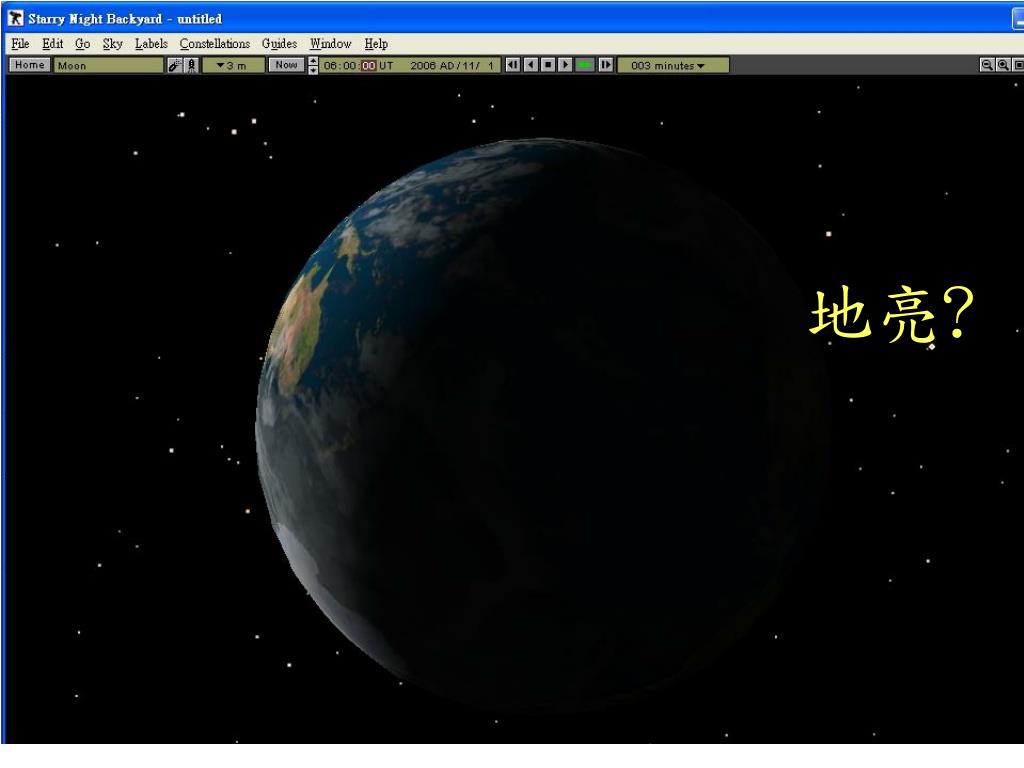Step time backward one increment
The image size is (1024, 768).
(x=513, y=65)
